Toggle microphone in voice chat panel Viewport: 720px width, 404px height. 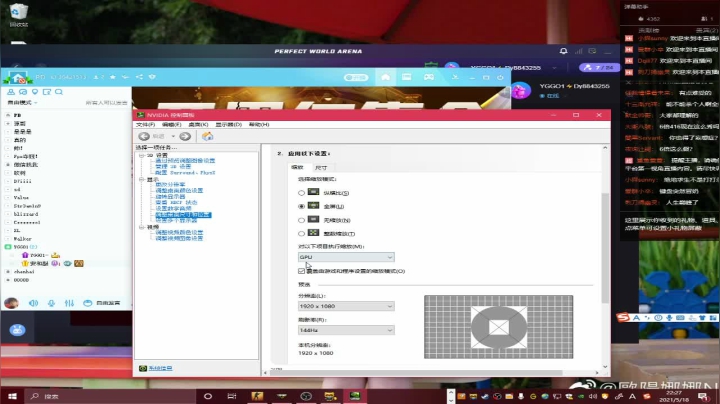pyautogui.click(x=51, y=303)
